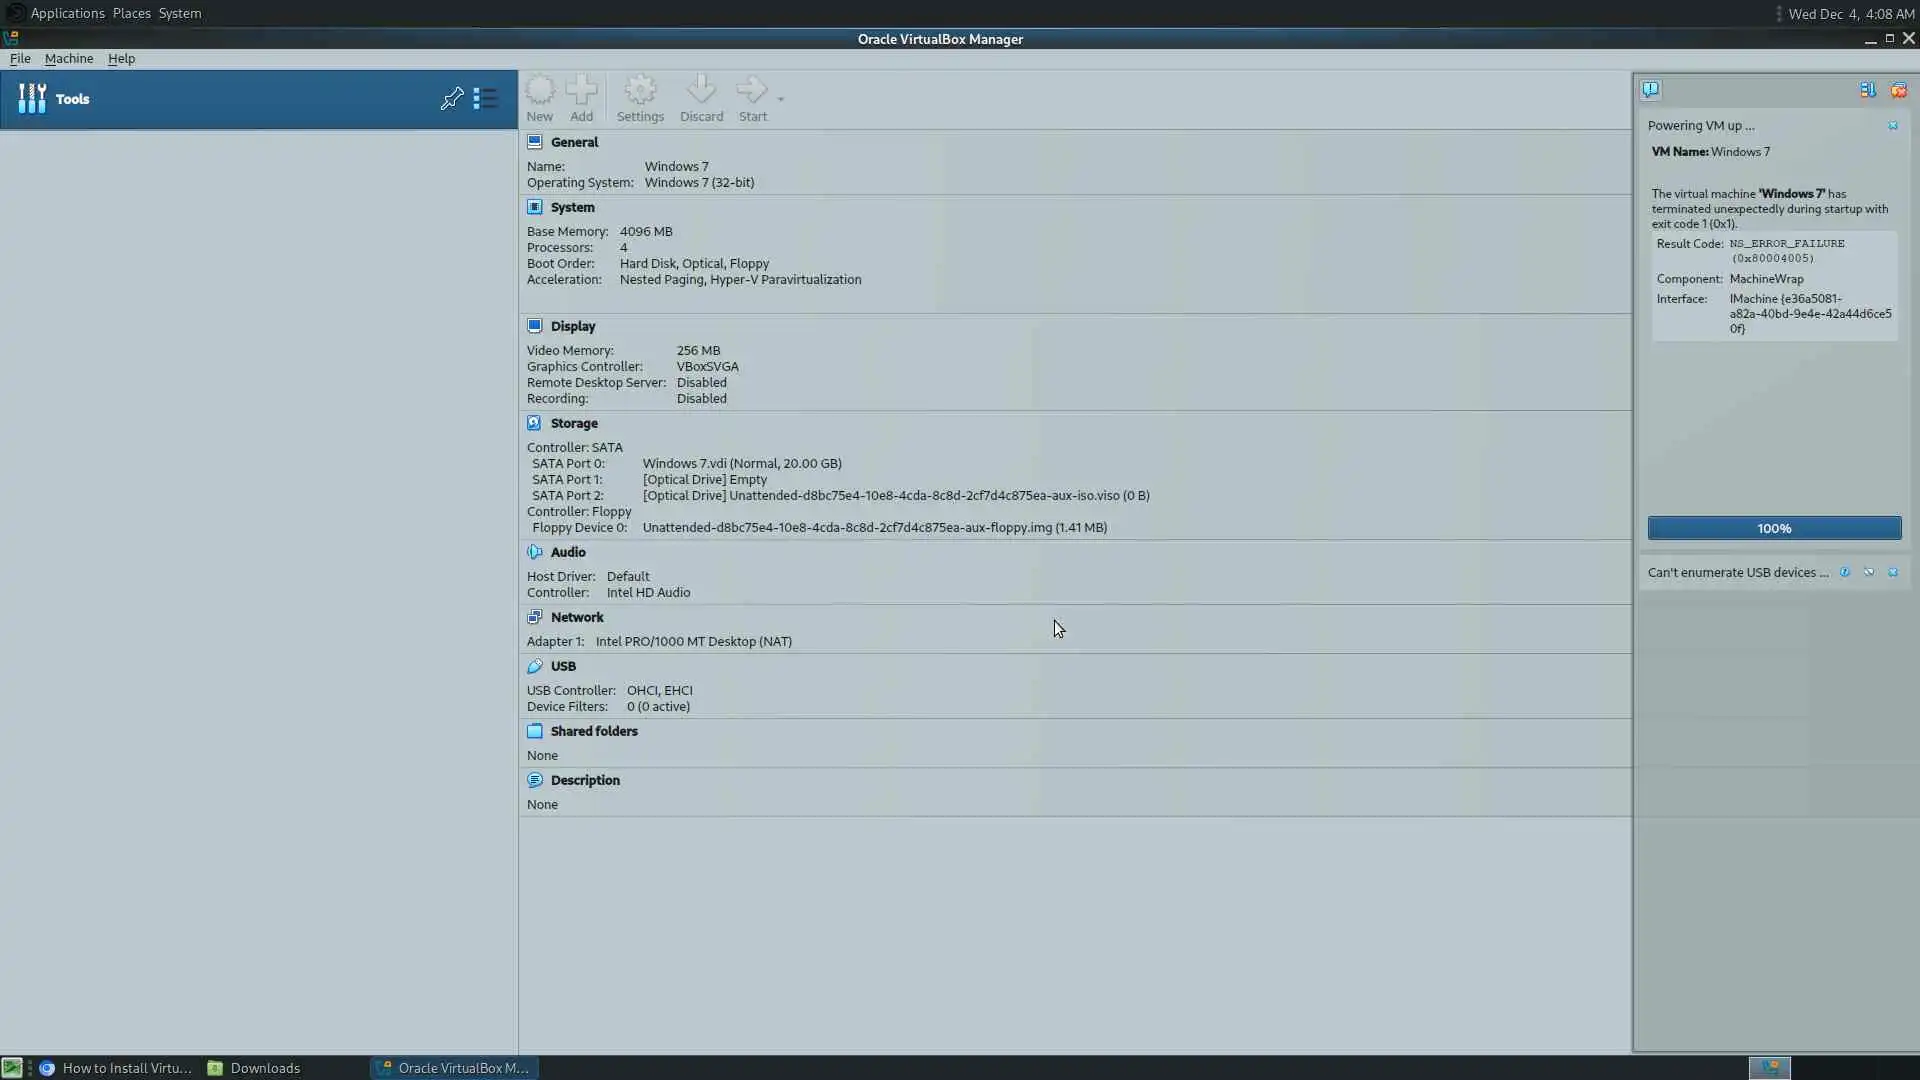Screen dimensions: 1920x1080
Task: Open the Machine menu
Action: point(69,58)
